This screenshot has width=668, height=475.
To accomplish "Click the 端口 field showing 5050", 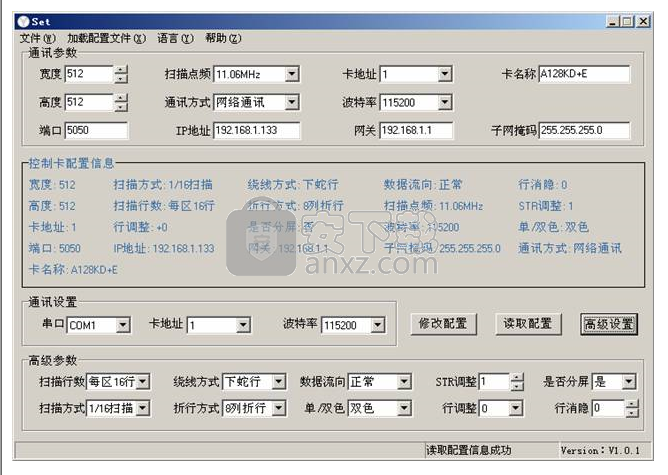I will (x=96, y=130).
